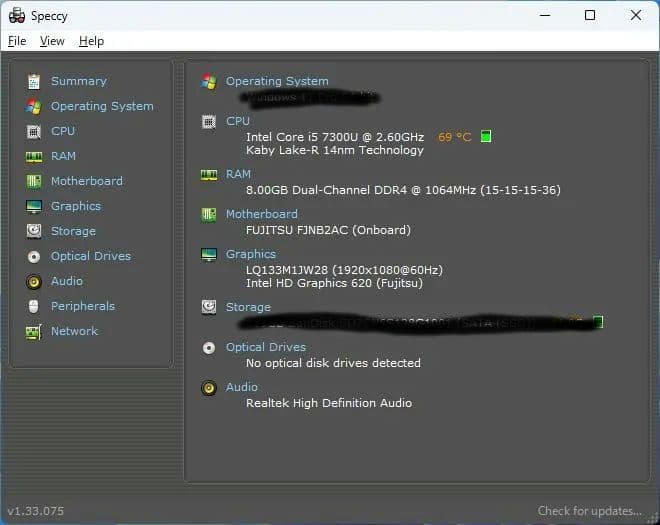660x525 pixels.
Task: Click the Graphics monitor icon in summary panel
Action: coord(209,255)
